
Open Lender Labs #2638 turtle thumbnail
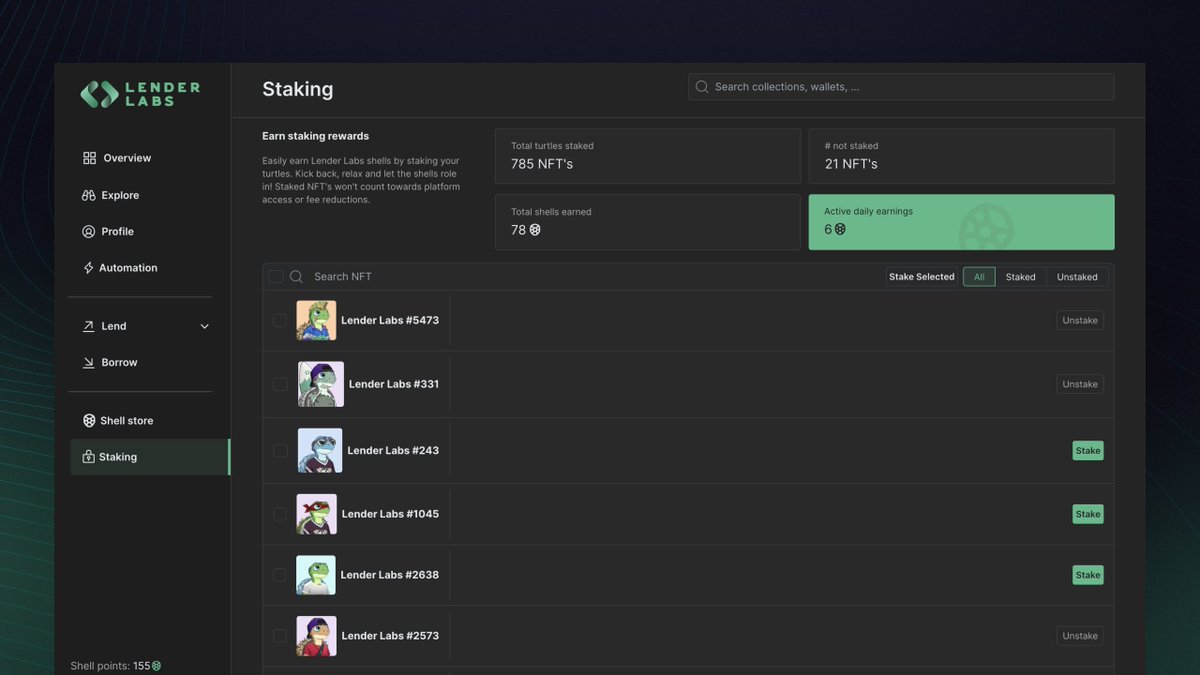click(x=316, y=575)
